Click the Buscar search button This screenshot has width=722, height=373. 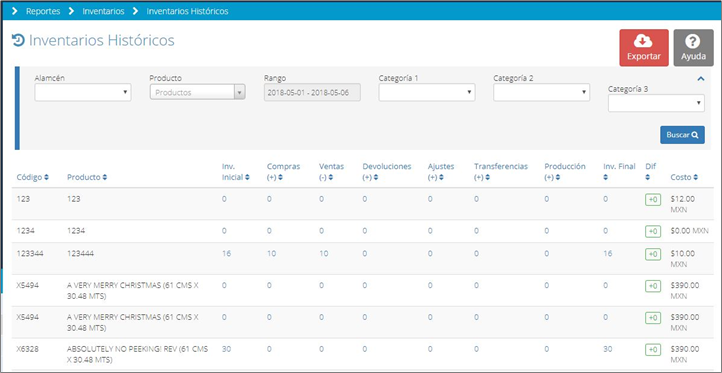click(682, 135)
